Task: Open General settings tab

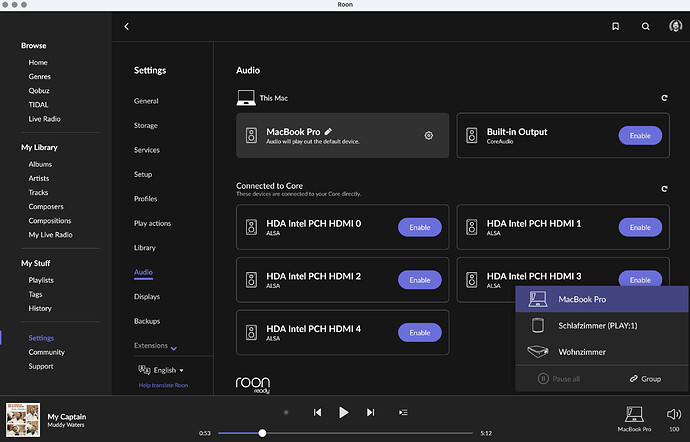Action: pyautogui.click(x=146, y=101)
